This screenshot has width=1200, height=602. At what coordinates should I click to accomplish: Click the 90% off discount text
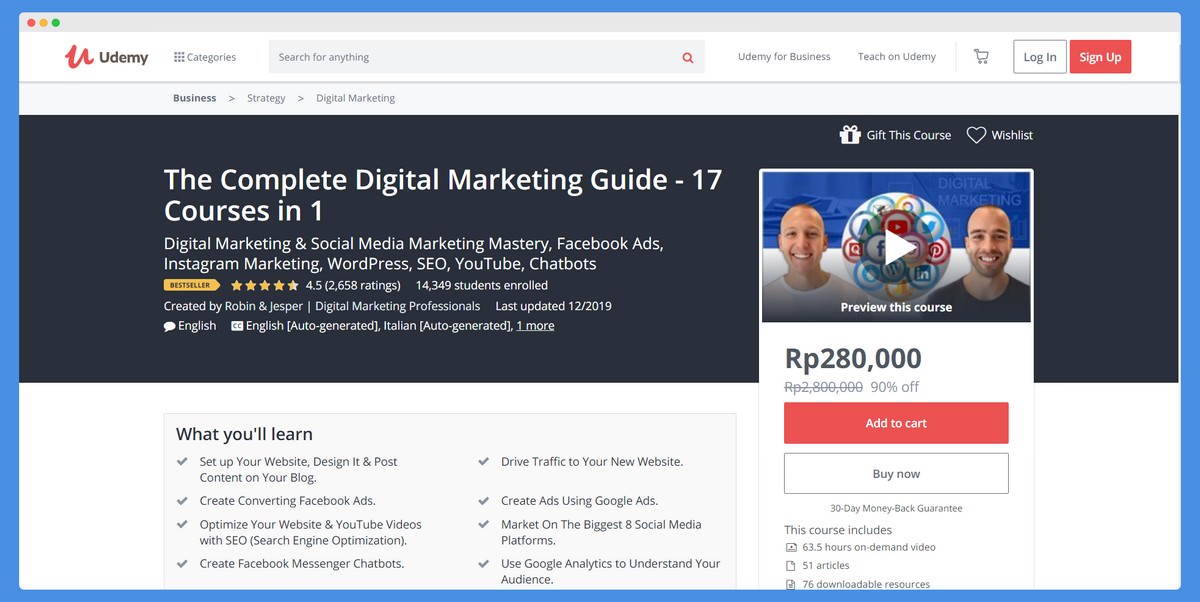pyautogui.click(x=895, y=387)
